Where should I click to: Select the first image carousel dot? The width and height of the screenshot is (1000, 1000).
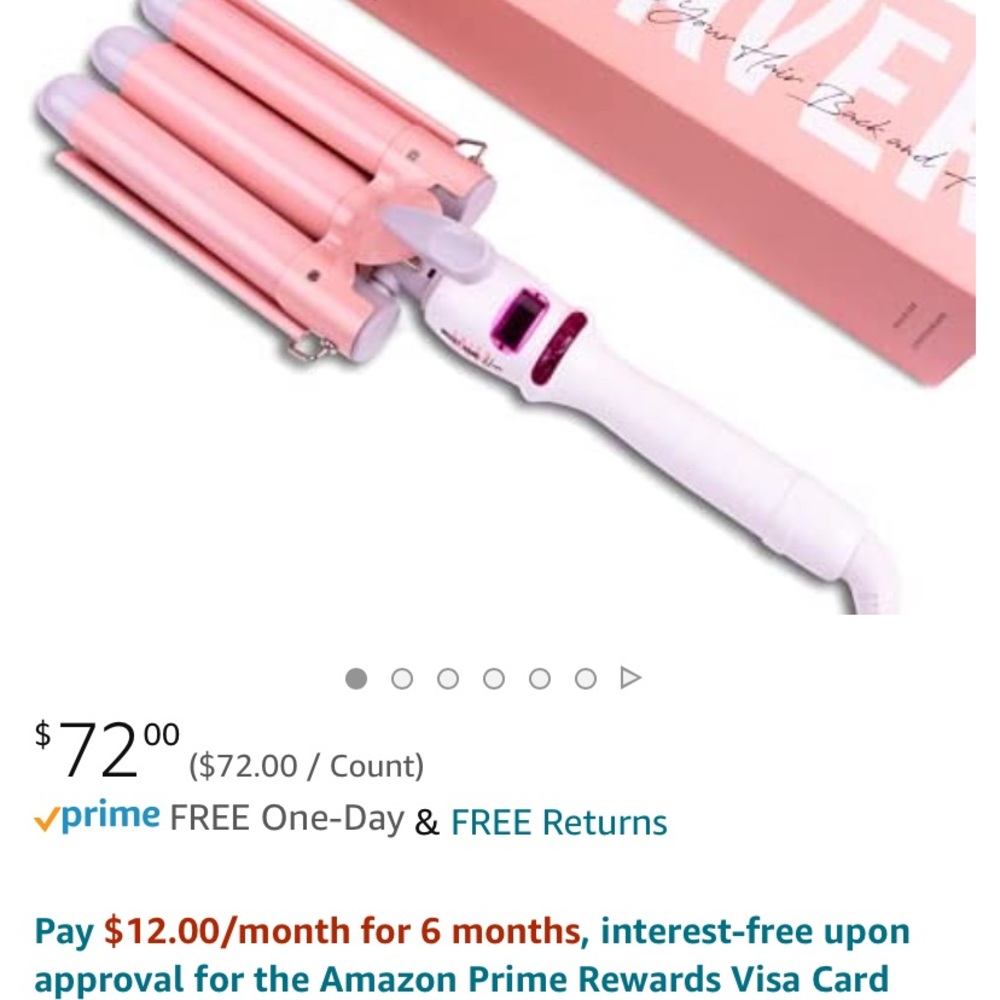356,679
